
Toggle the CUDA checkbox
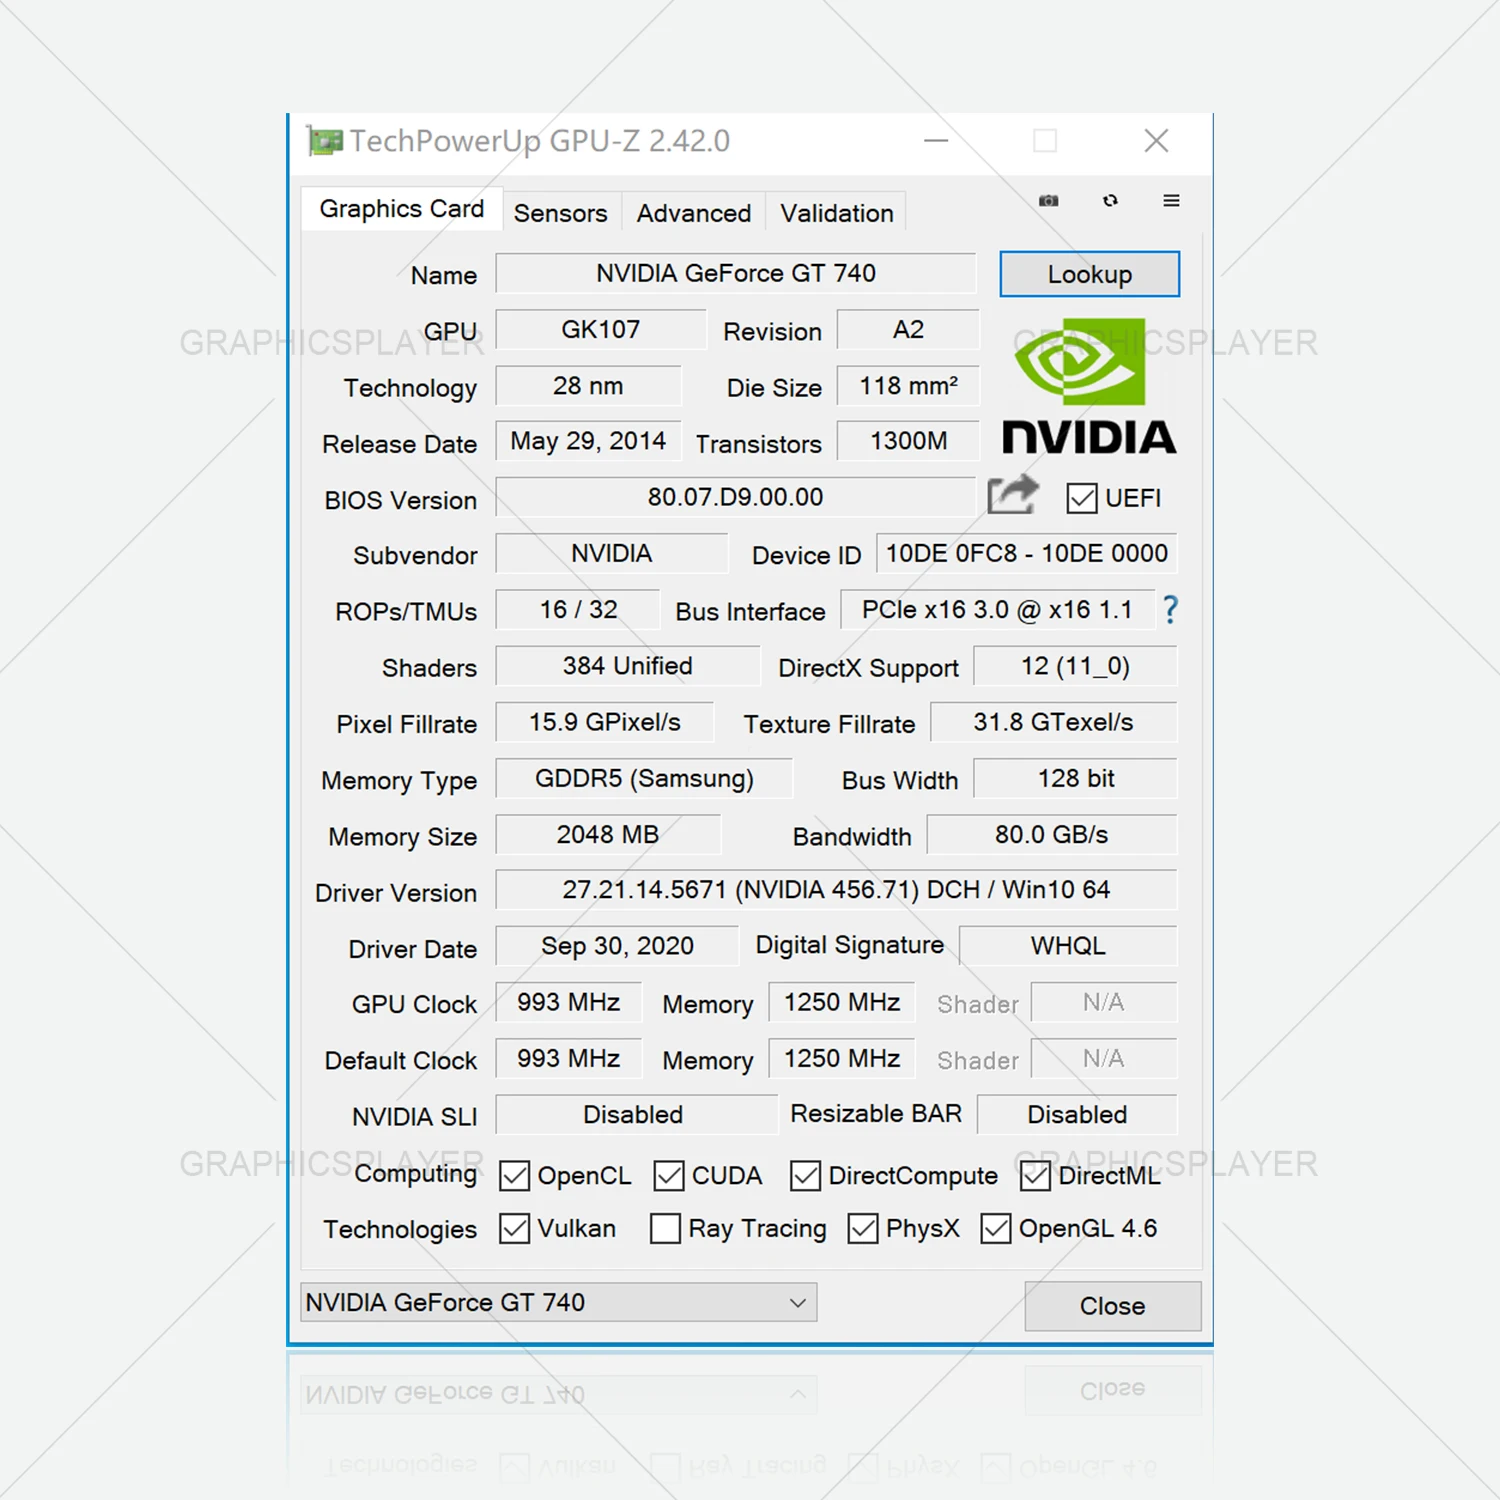(668, 1176)
